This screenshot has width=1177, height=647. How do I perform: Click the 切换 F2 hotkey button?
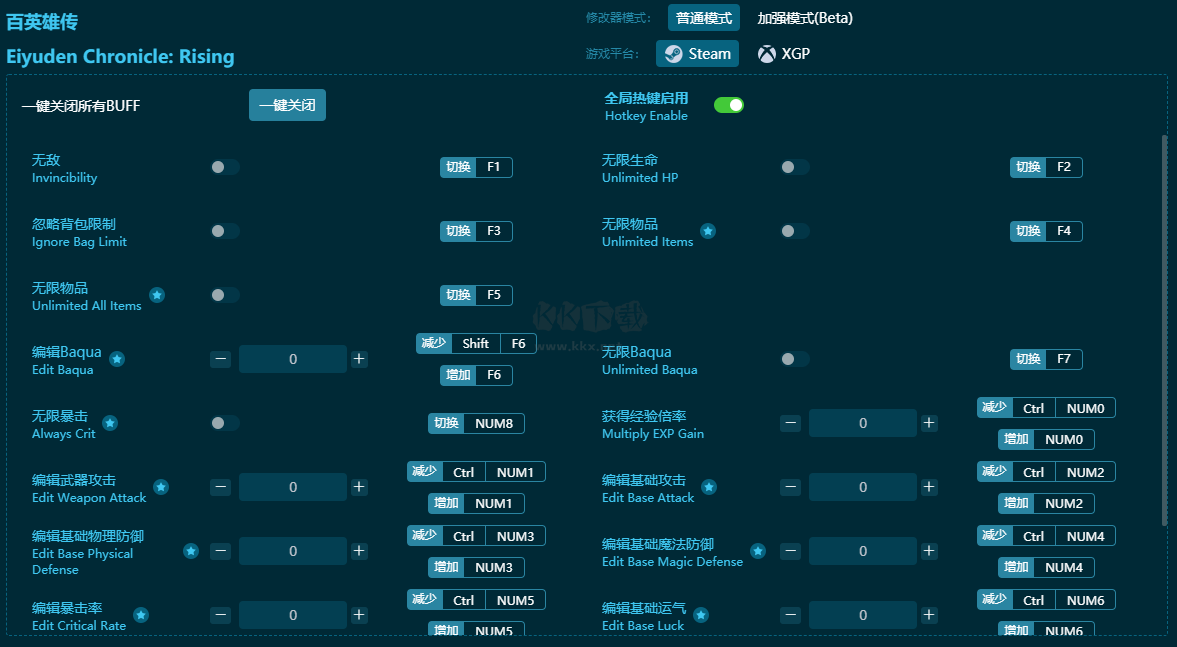pyautogui.click(x=1046, y=167)
